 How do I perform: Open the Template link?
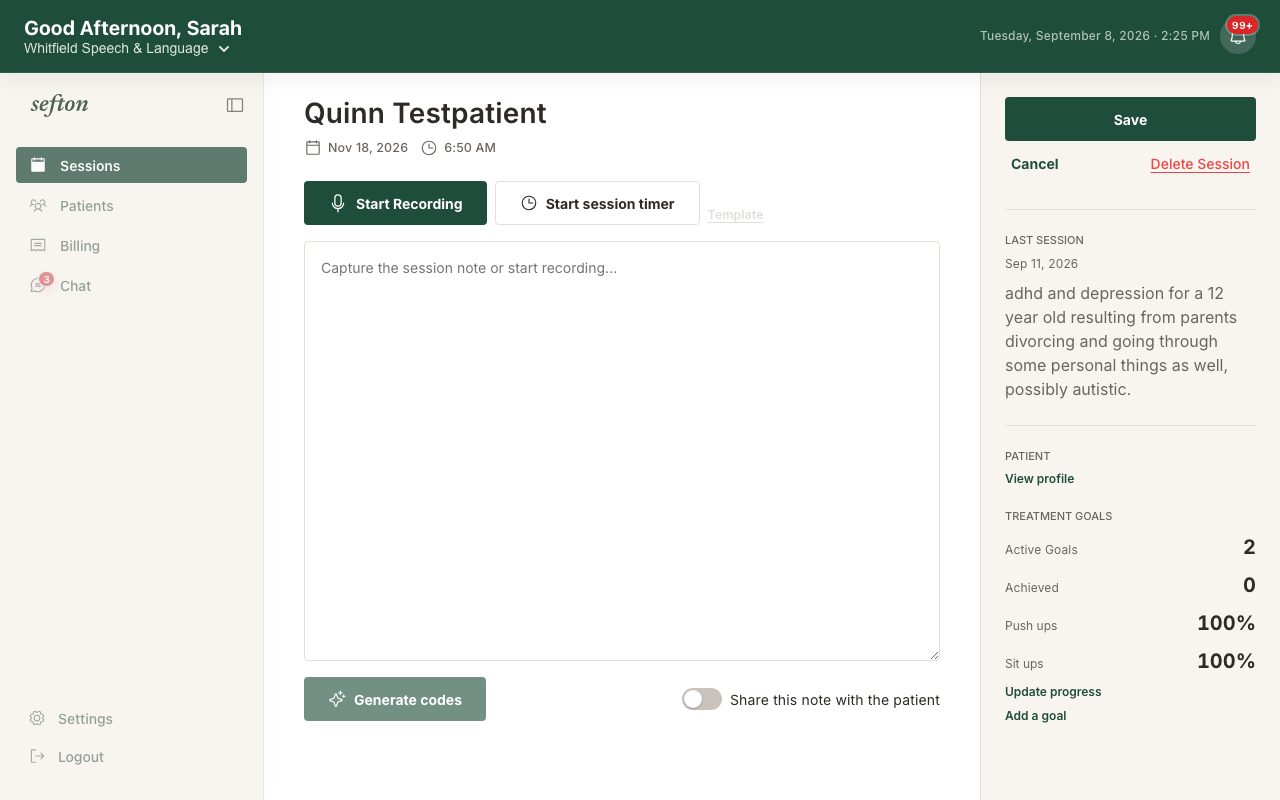[x=735, y=214]
